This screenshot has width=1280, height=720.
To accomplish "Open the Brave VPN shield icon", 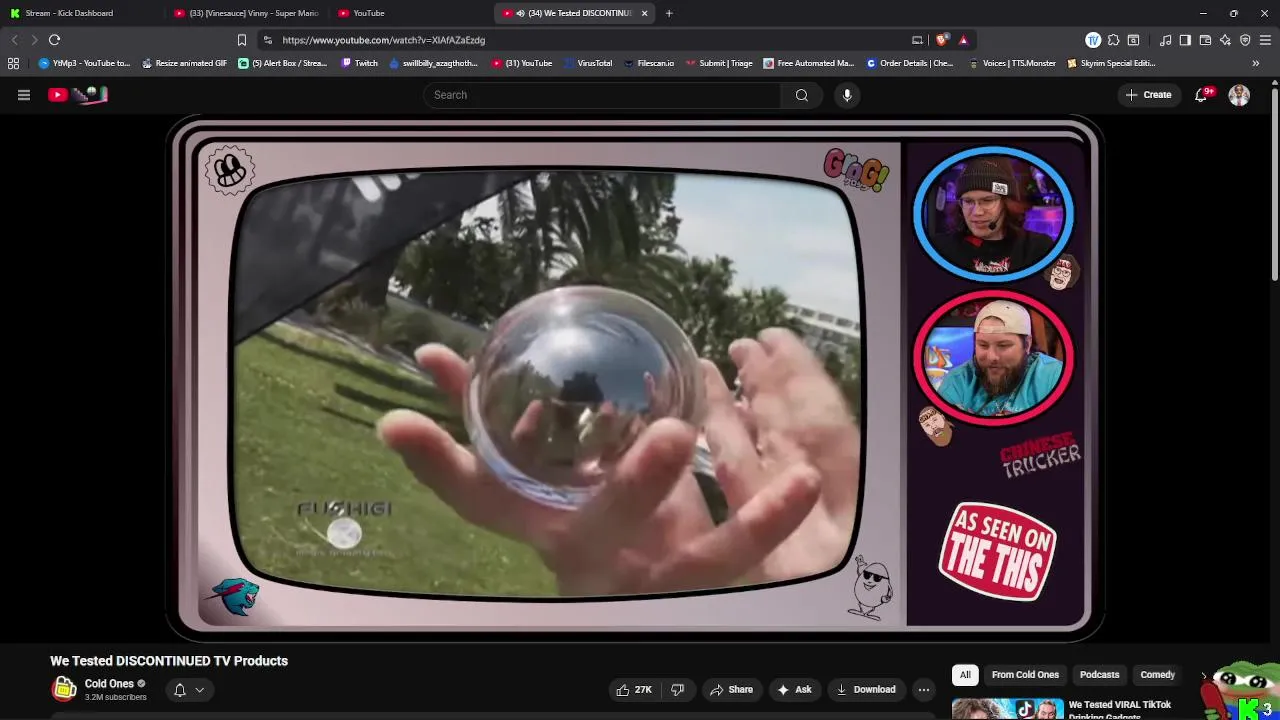I will [1245, 40].
